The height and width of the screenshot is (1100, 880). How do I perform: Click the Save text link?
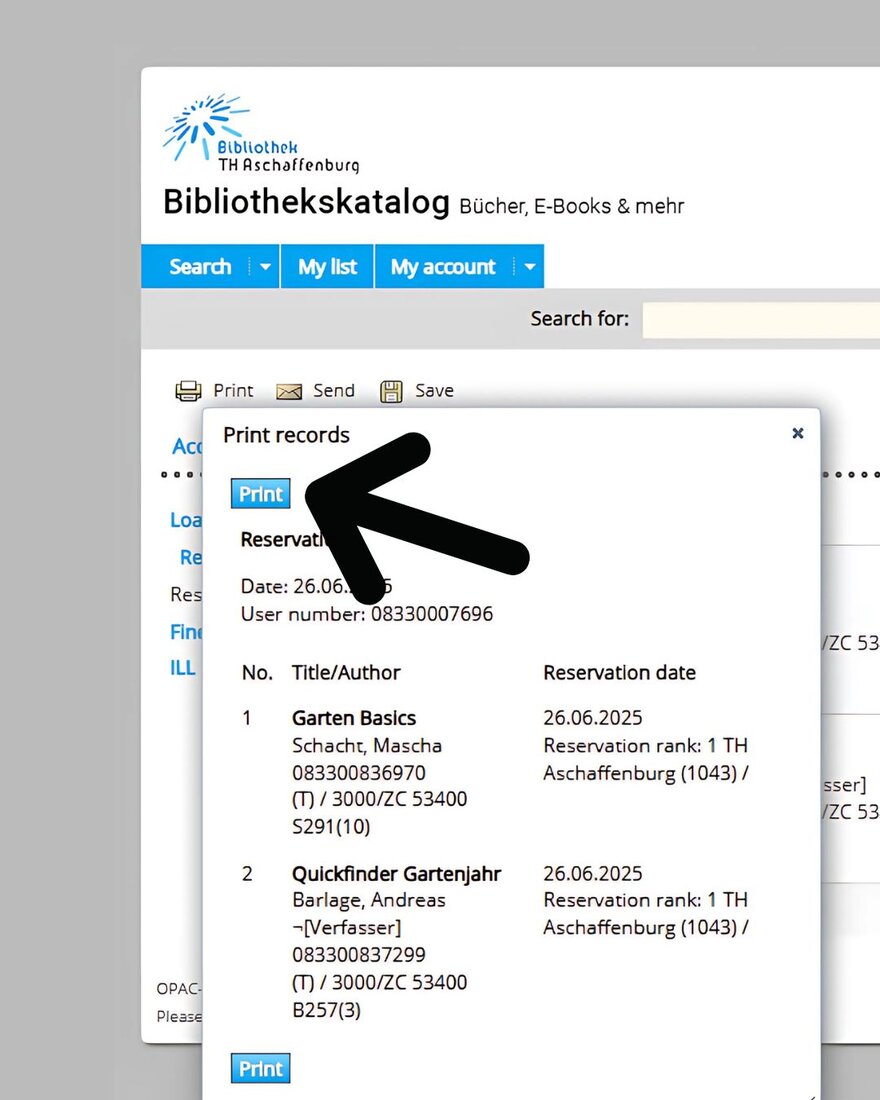[434, 390]
